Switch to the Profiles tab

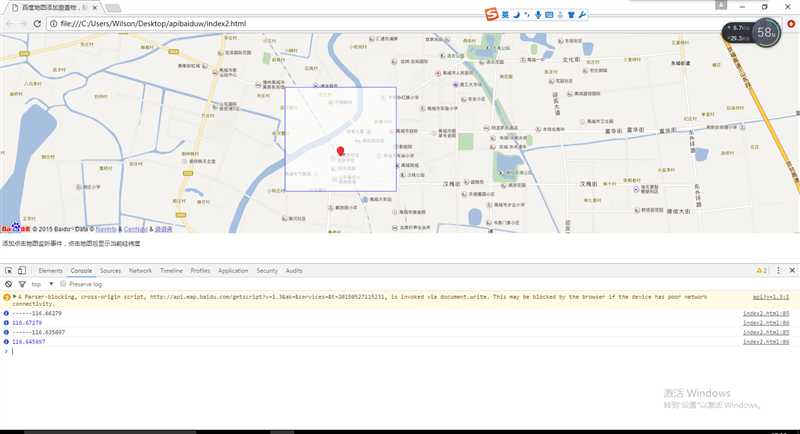tap(200, 270)
